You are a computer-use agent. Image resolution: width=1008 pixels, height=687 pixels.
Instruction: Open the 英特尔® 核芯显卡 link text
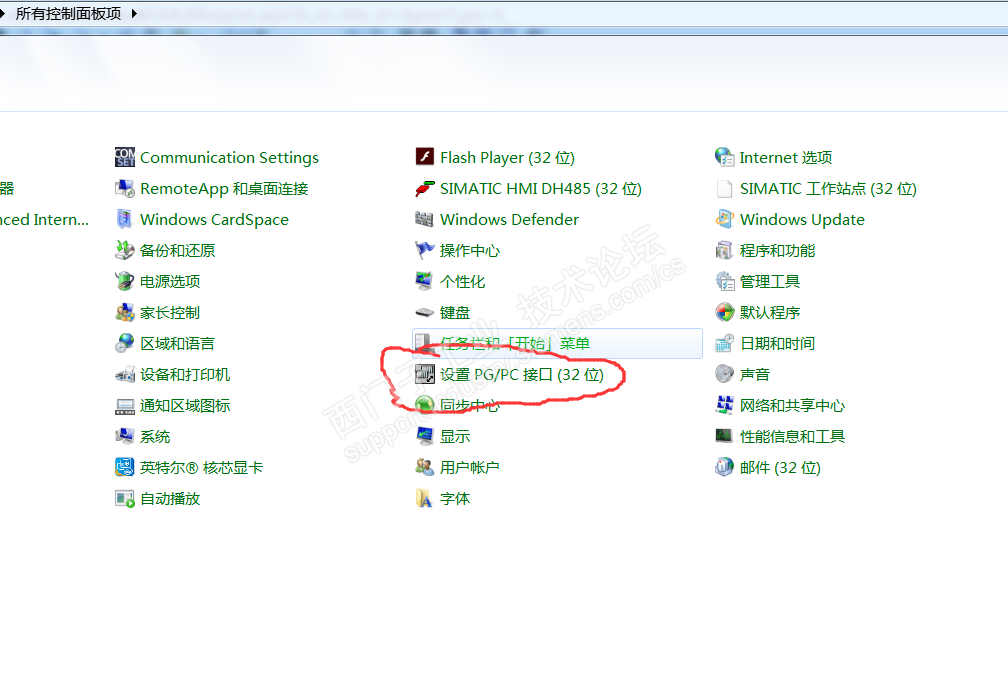tap(201, 467)
